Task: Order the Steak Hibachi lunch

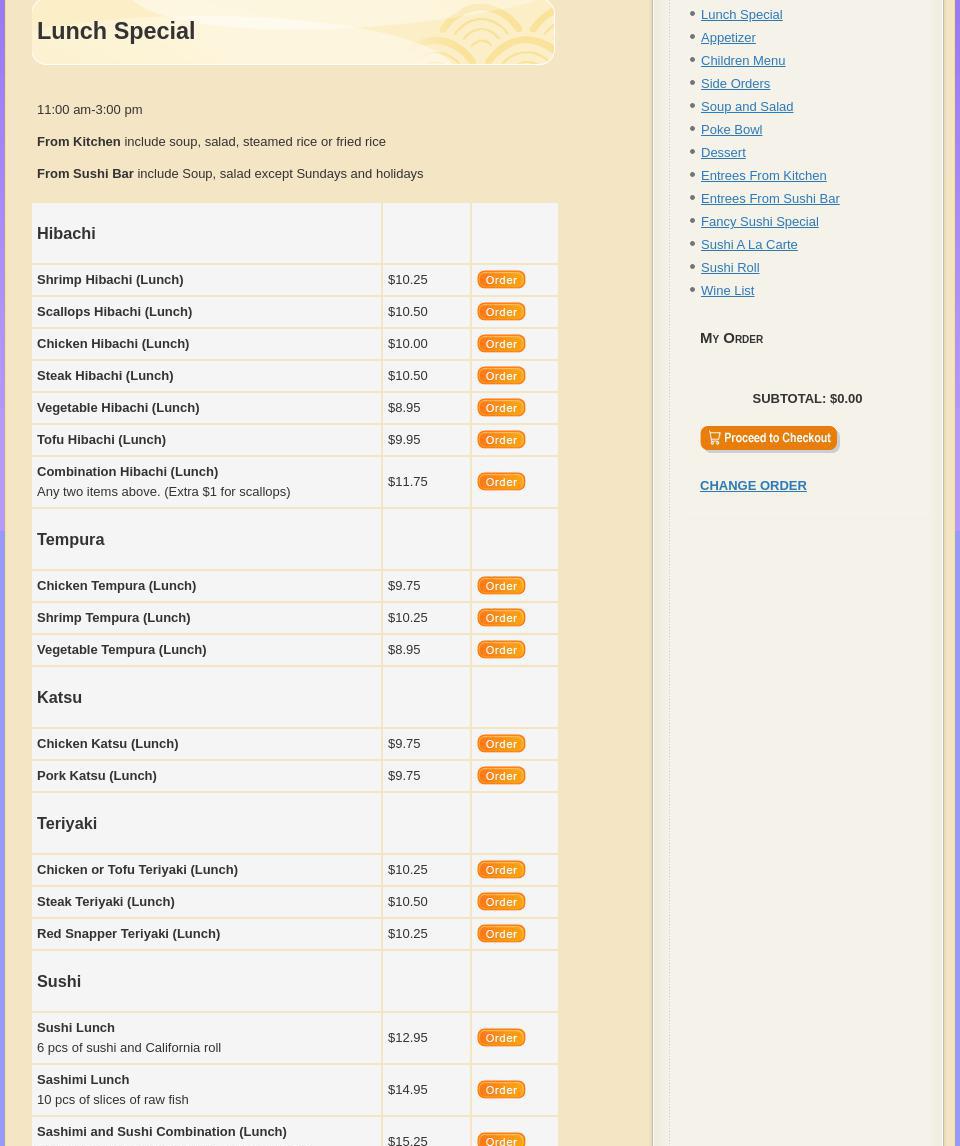Action: pos(501,376)
